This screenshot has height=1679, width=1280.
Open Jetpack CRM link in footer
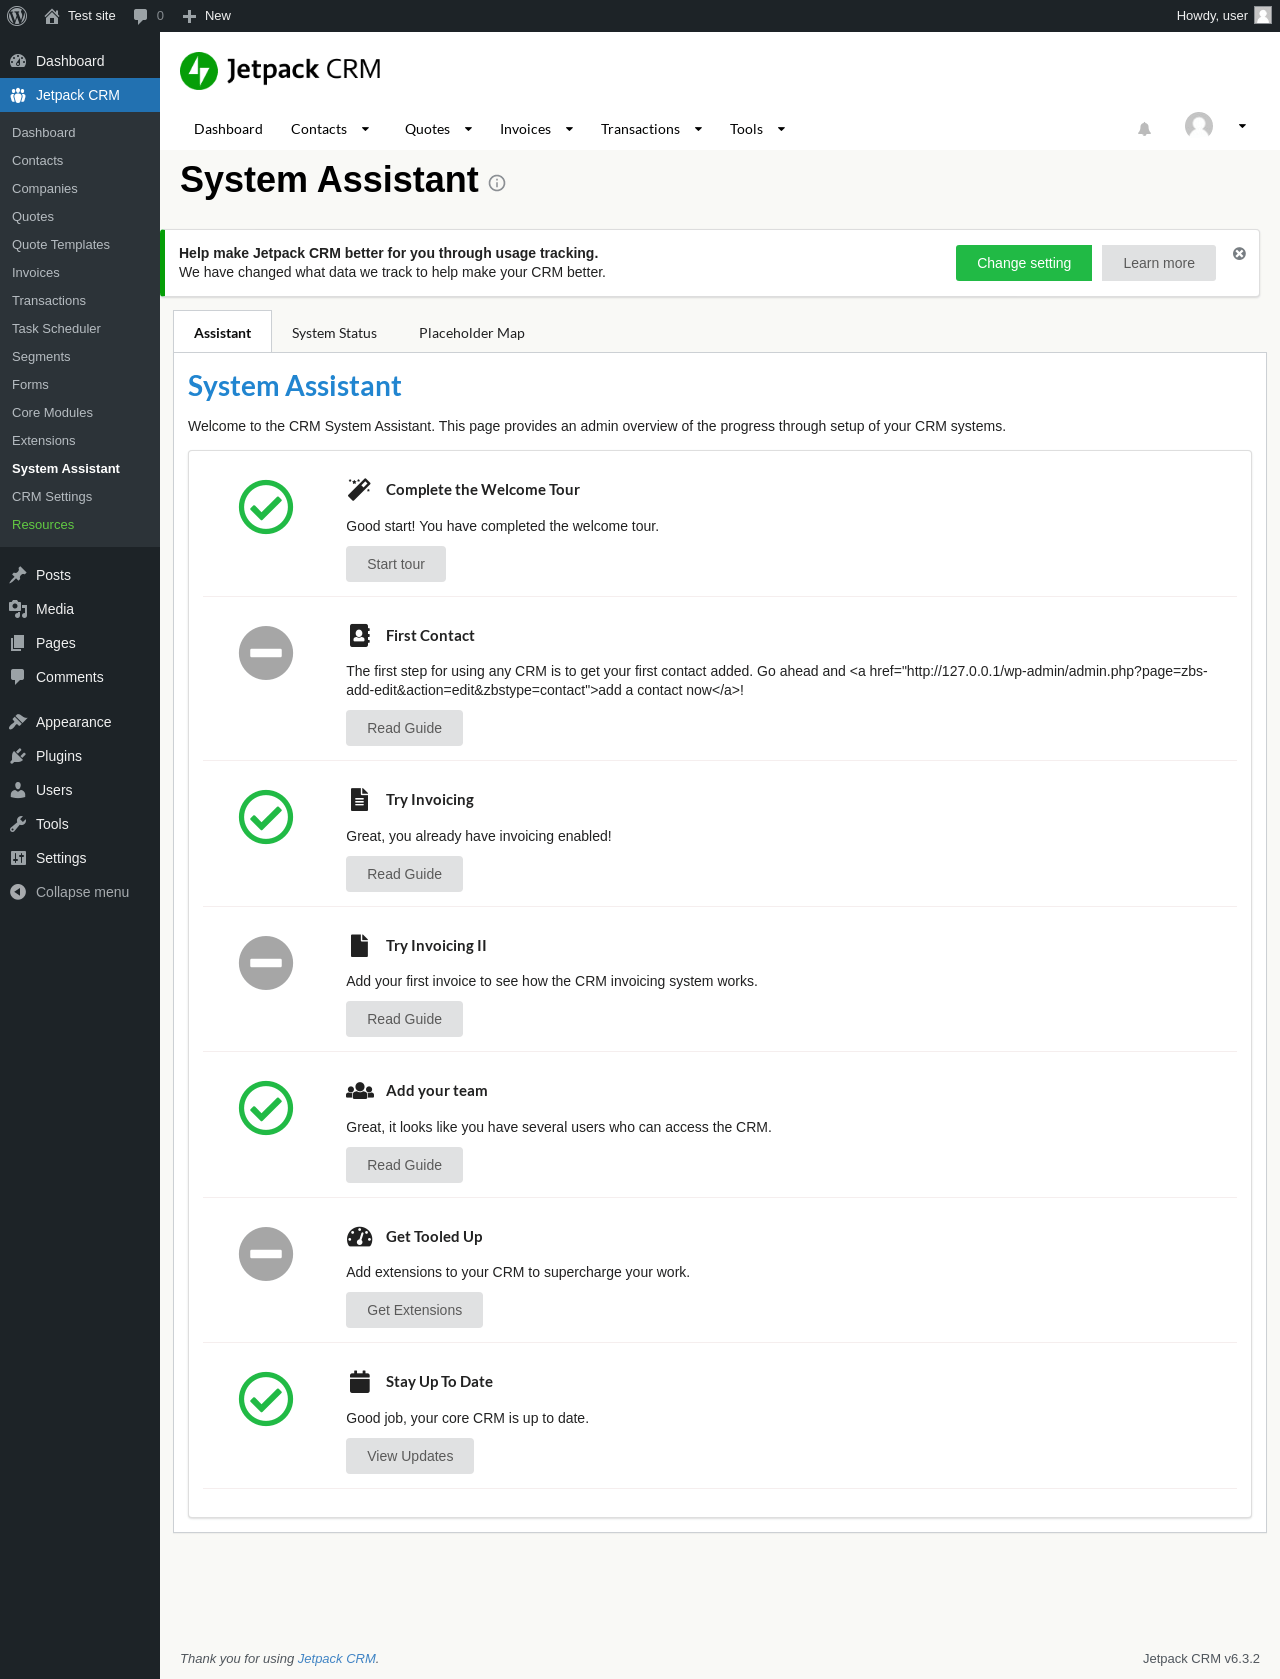click(x=336, y=1658)
